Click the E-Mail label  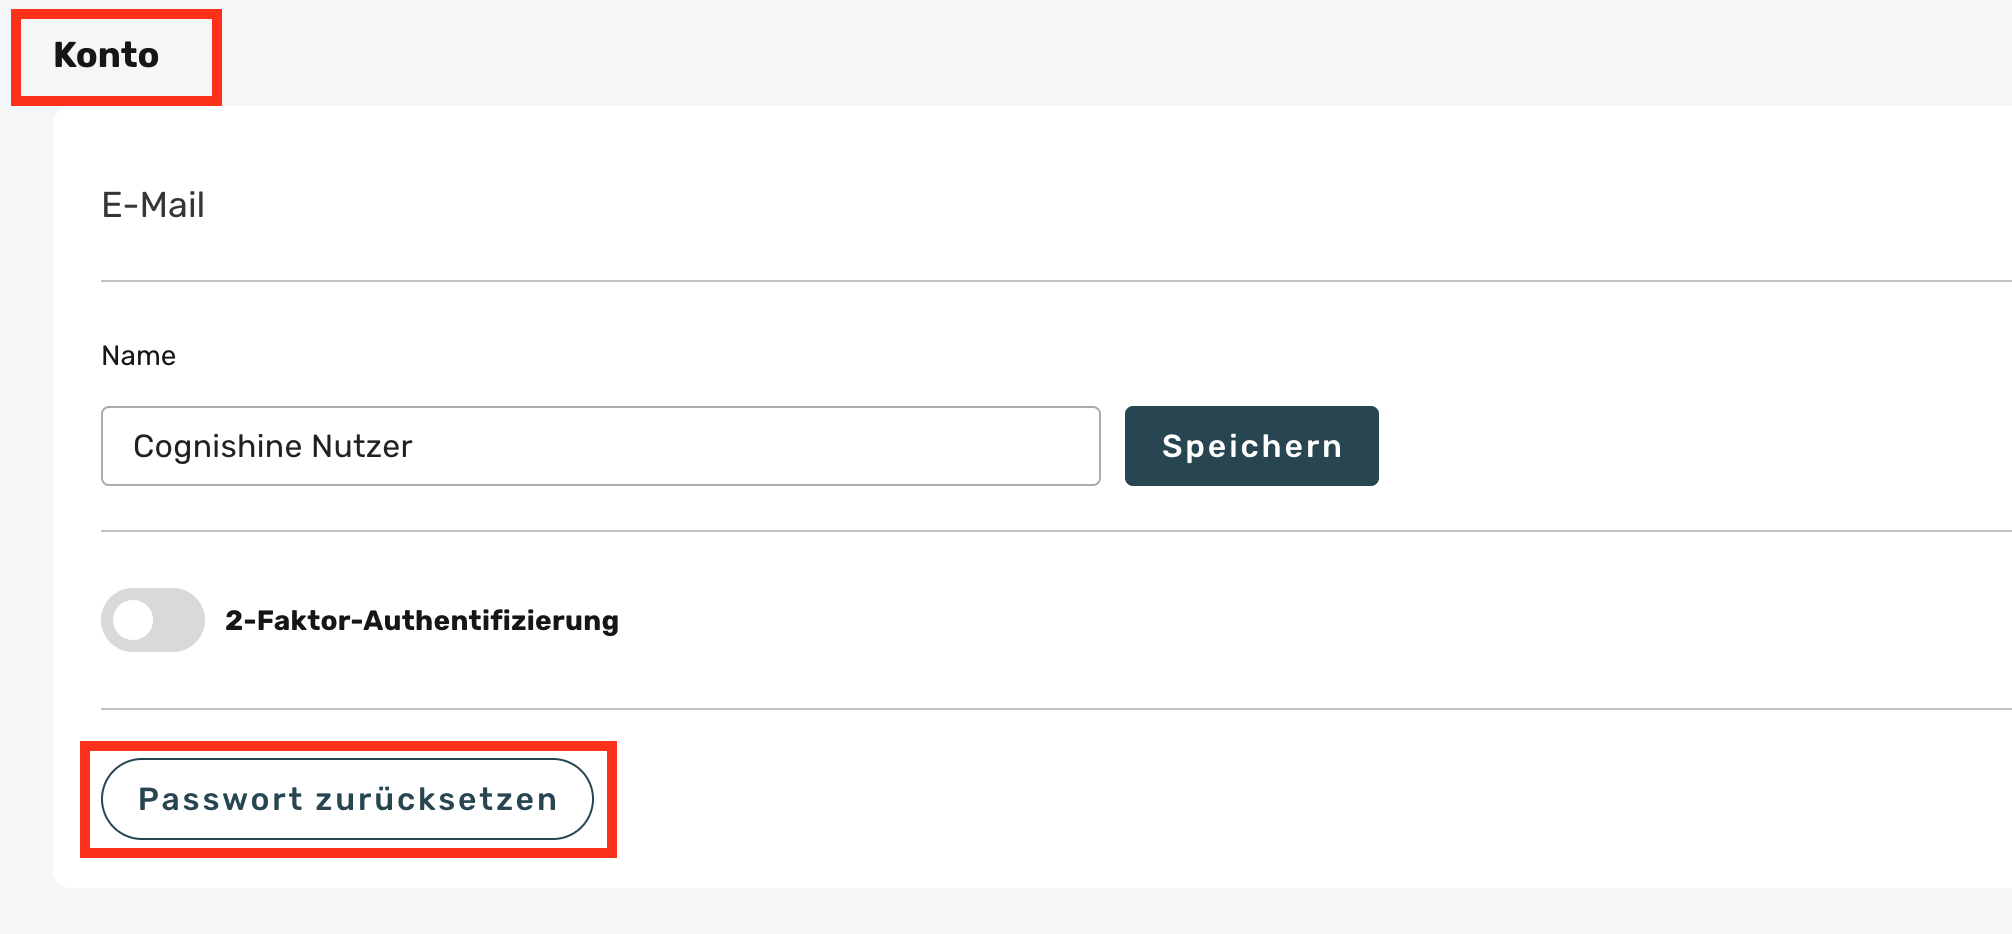point(153,205)
